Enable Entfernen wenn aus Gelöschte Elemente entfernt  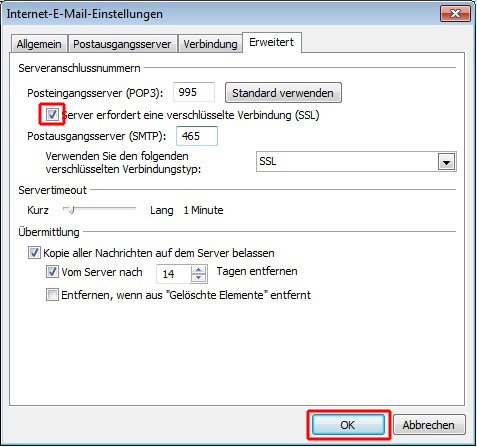tap(52, 295)
